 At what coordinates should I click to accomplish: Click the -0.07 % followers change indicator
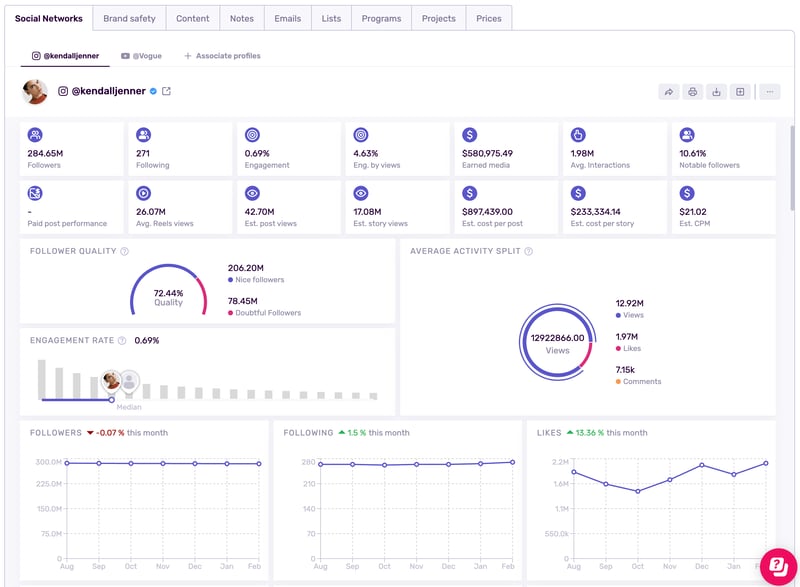point(106,432)
